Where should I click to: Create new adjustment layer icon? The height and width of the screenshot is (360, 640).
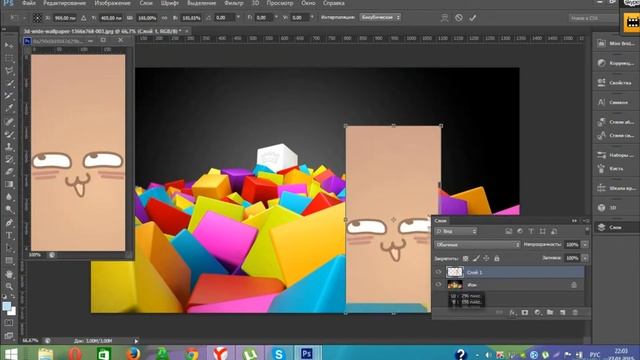tap(538, 313)
